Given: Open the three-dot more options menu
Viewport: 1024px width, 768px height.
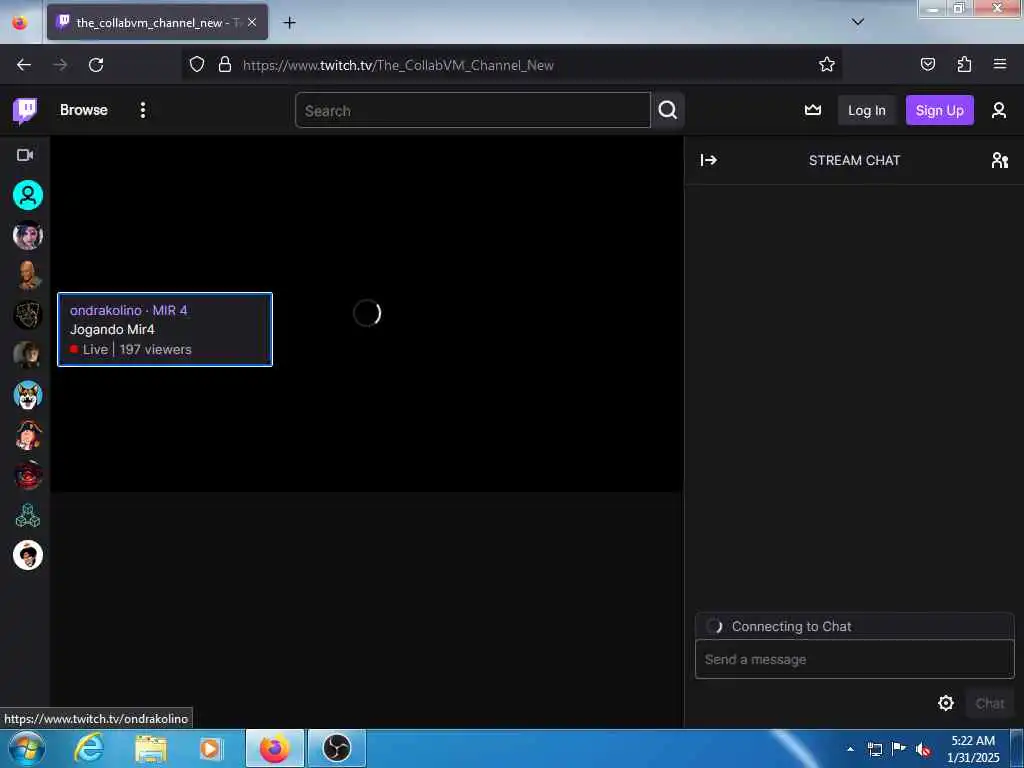Looking at the screenshot, I should (142, 110).
